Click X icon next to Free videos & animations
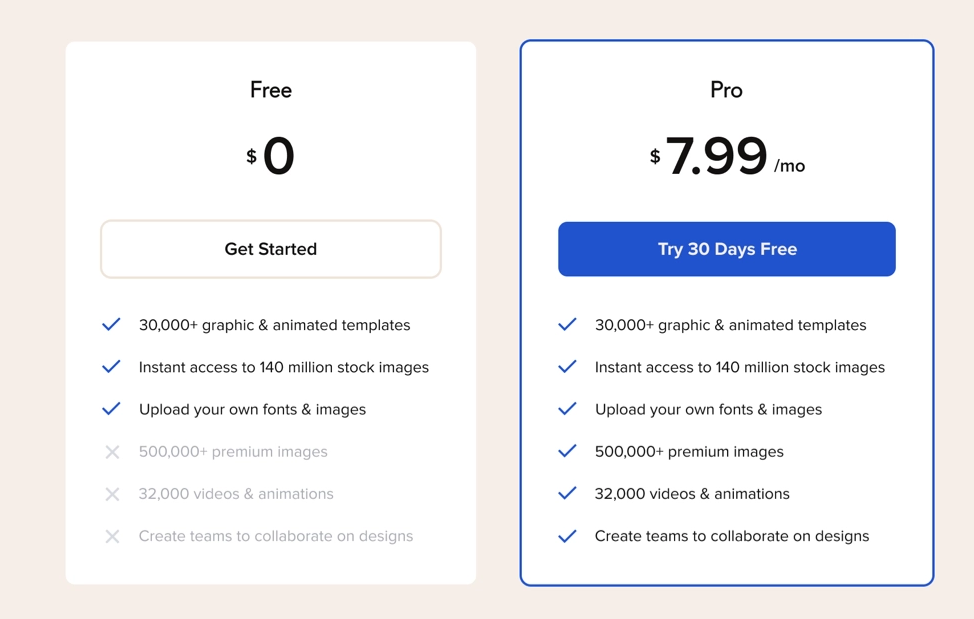974x619 pixels. 112,494
